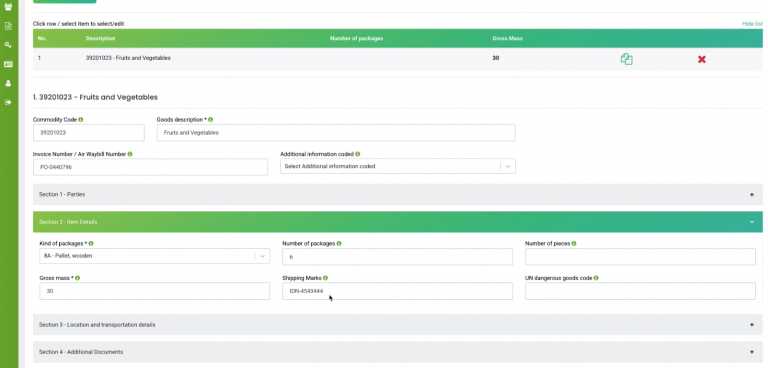This screenshot has width=768, height=368.
Task: Click the copy item icon in row 1
Action: pos(626,59)
